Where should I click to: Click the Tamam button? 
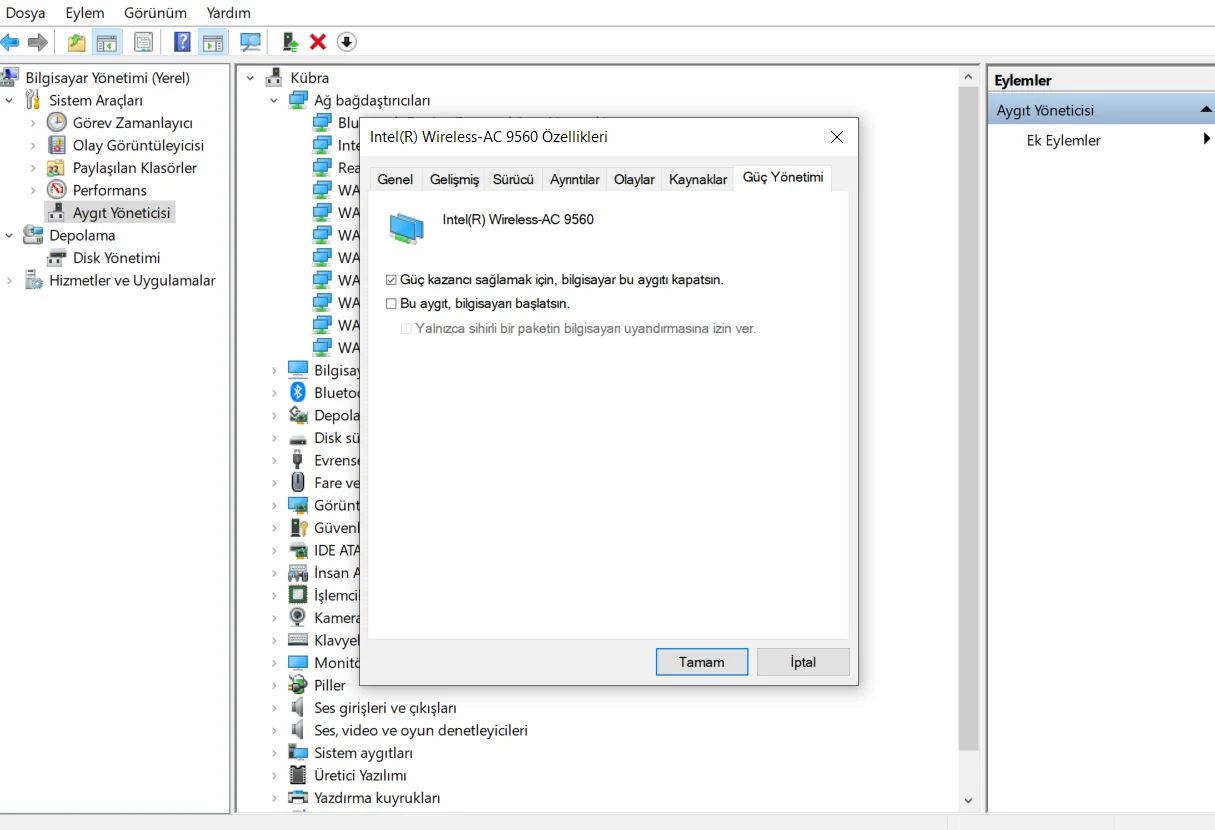[702, 662]
